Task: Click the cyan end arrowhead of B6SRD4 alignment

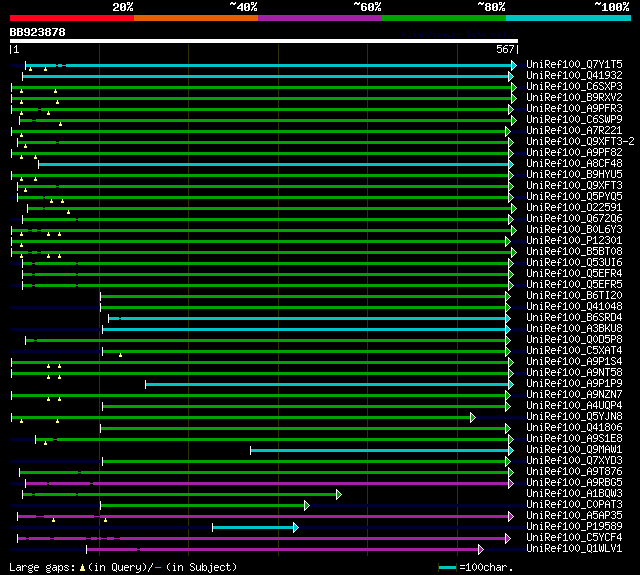Action: point(508,319)
